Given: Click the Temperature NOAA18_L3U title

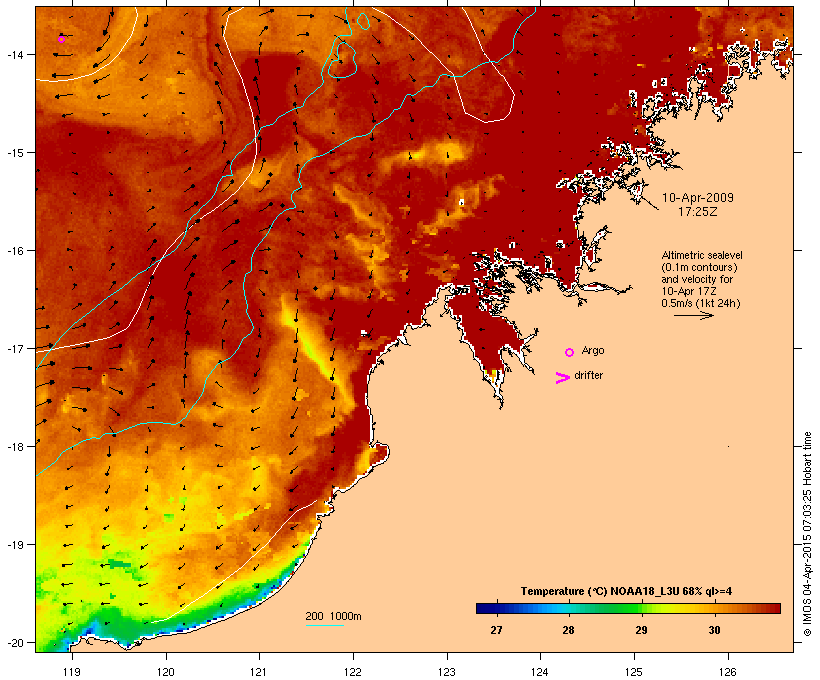Looking at the screenshot, I should 627,592.
